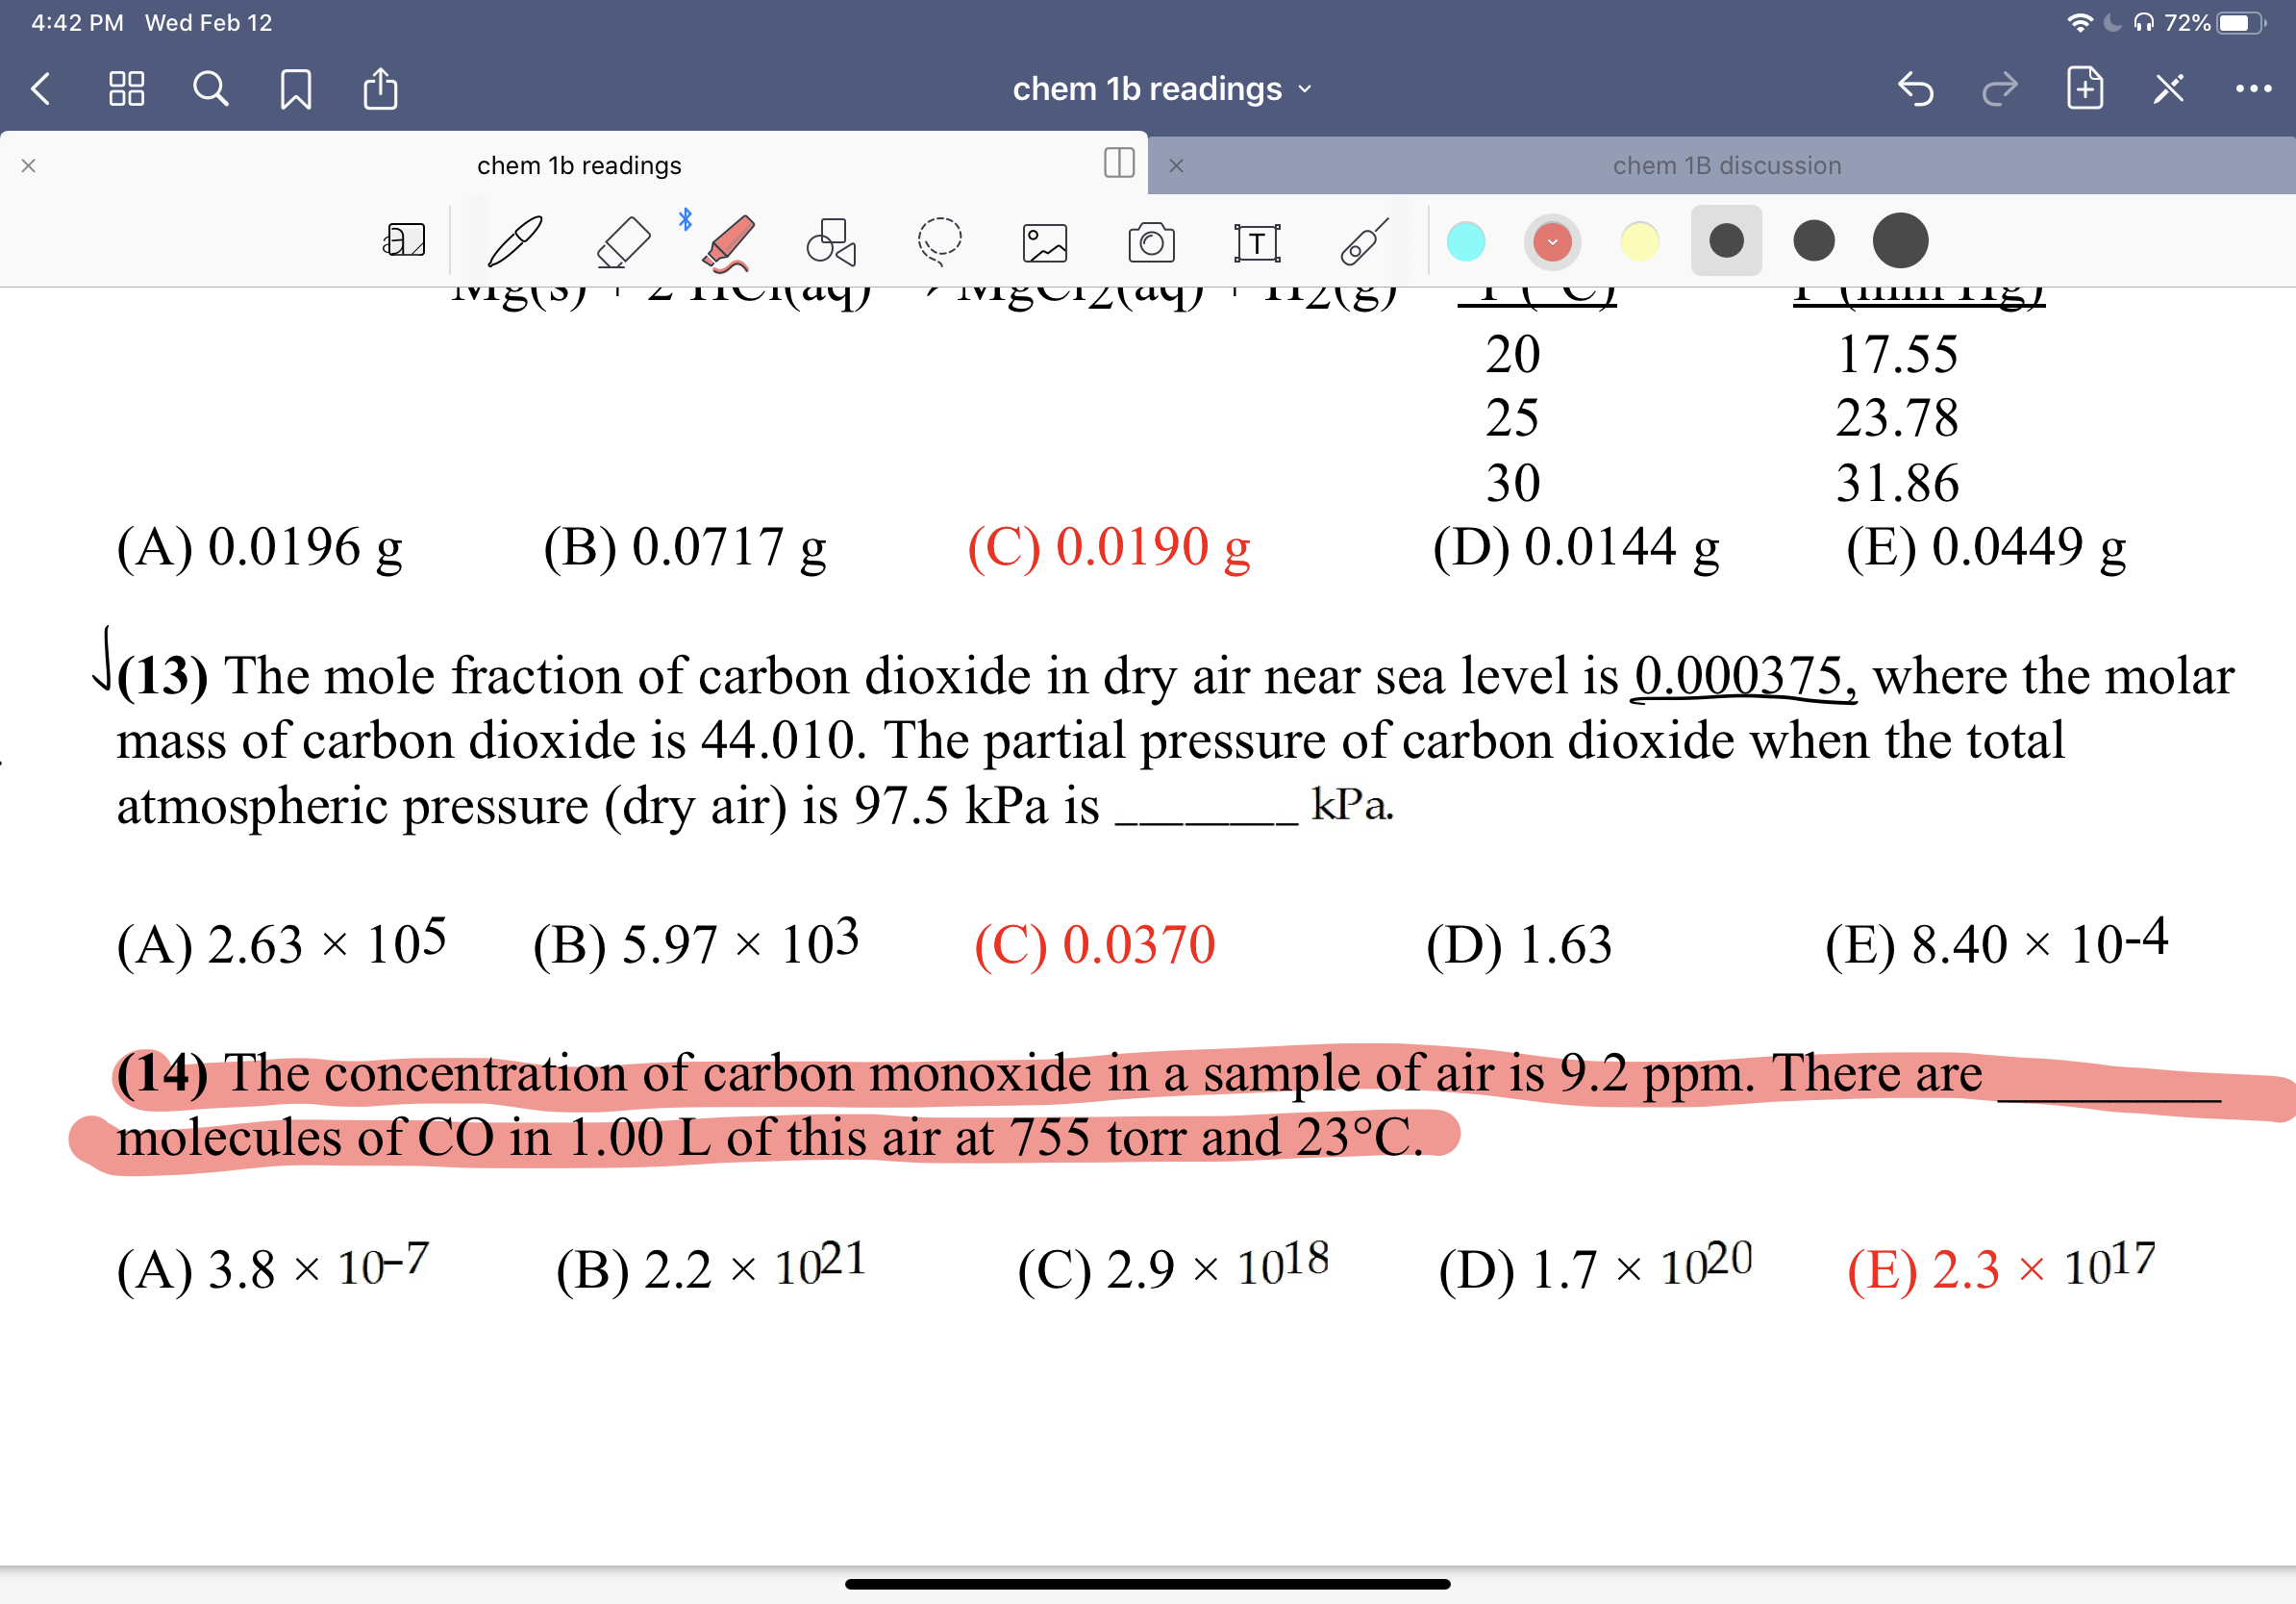This screenshot has width=2296, height=1604.
Task: Select the Eraser tool
Action: (x=623, y=241)
